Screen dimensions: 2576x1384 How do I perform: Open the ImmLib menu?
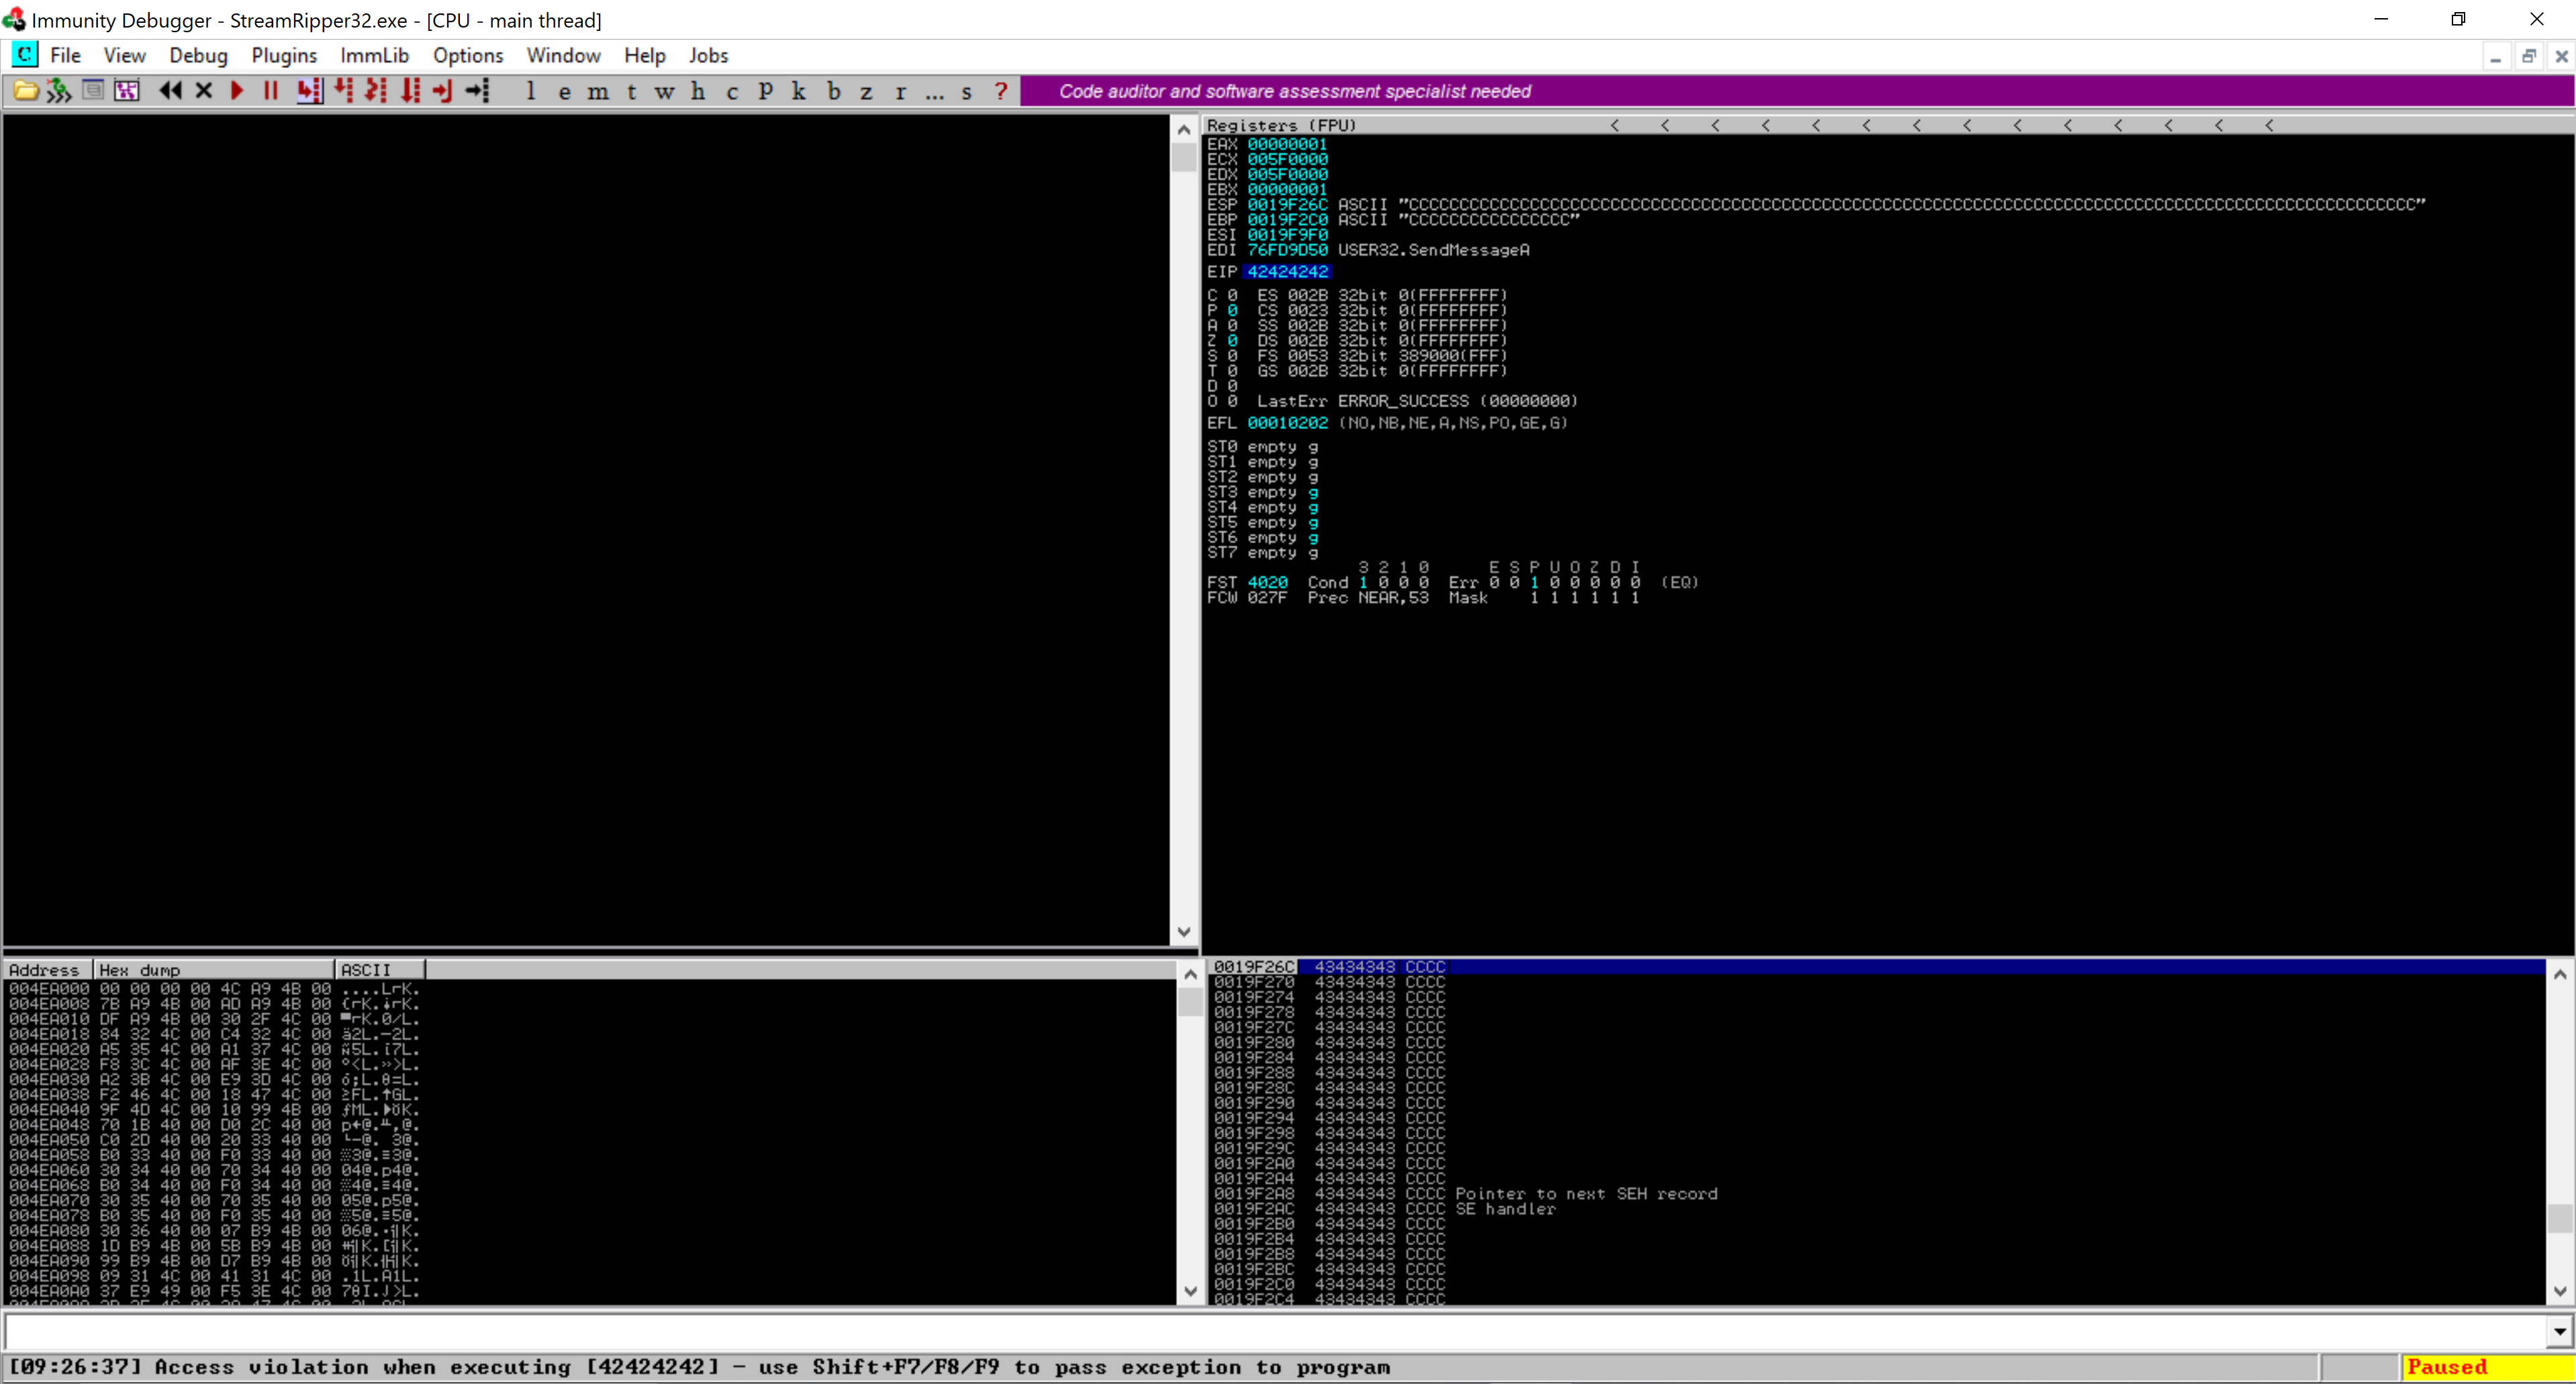click(374, 55)
